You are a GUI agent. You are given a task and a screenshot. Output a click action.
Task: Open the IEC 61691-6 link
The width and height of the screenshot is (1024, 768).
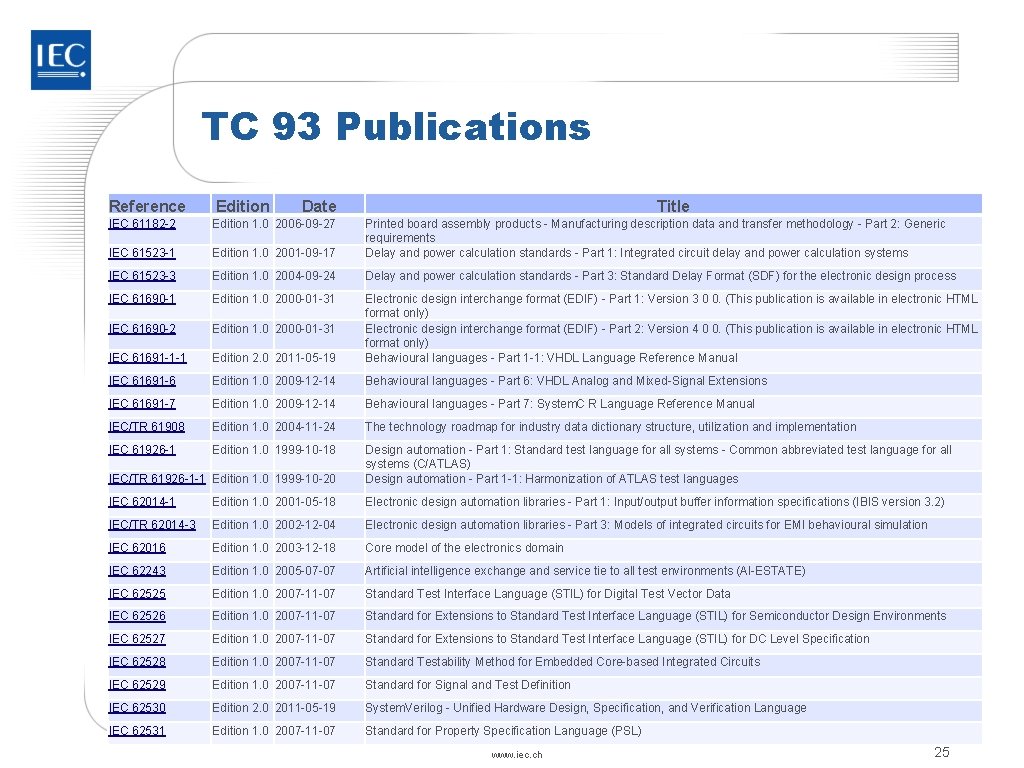tap(142, 381)
